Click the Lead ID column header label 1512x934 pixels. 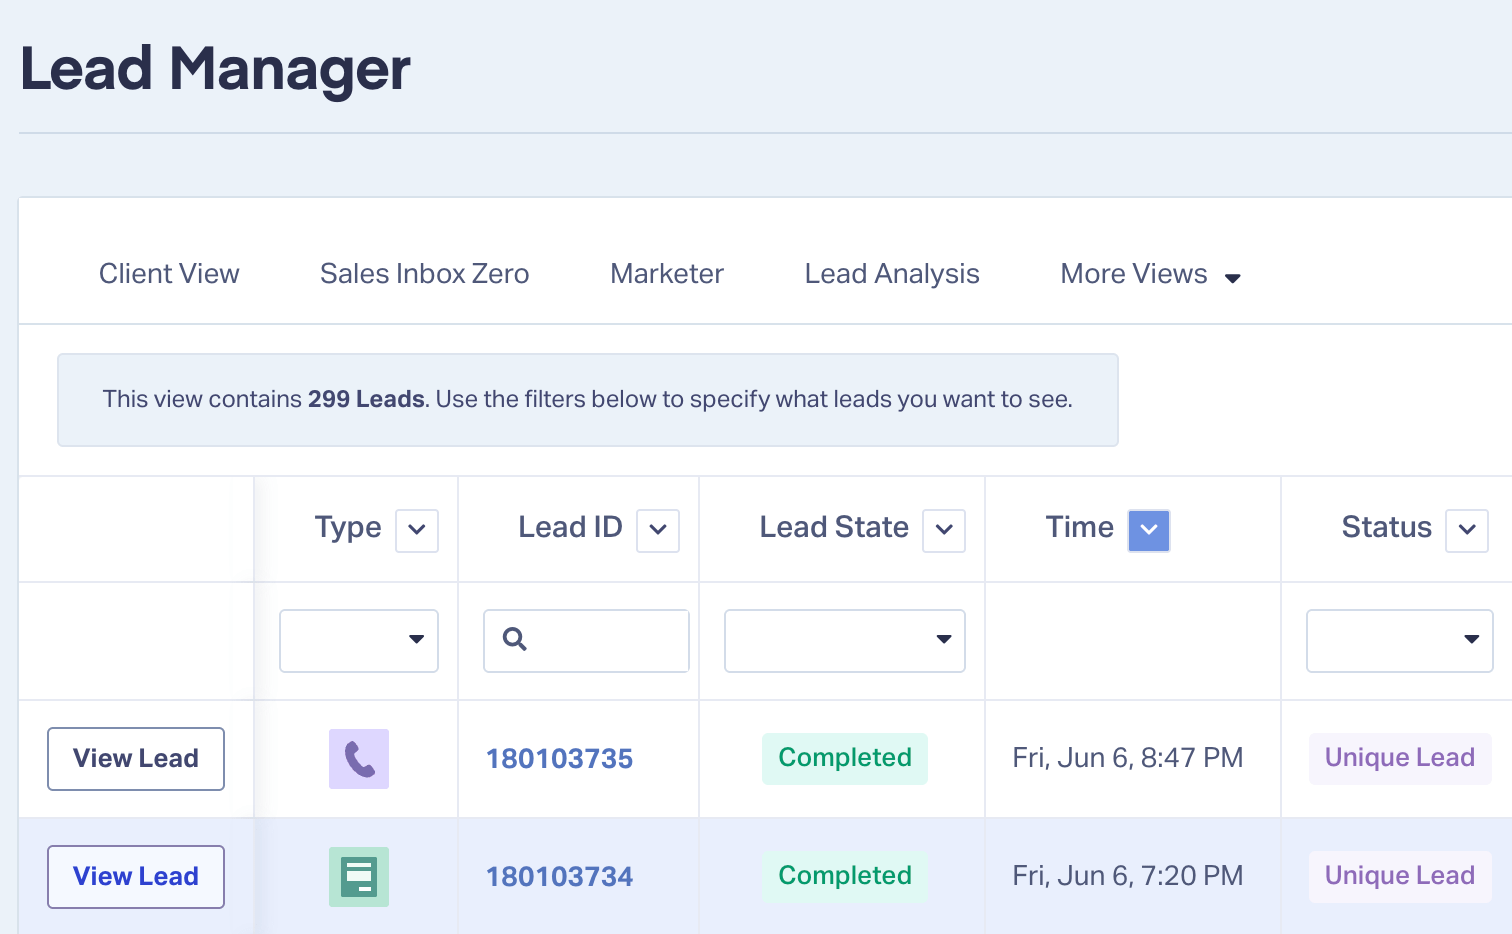pos(570,527)
